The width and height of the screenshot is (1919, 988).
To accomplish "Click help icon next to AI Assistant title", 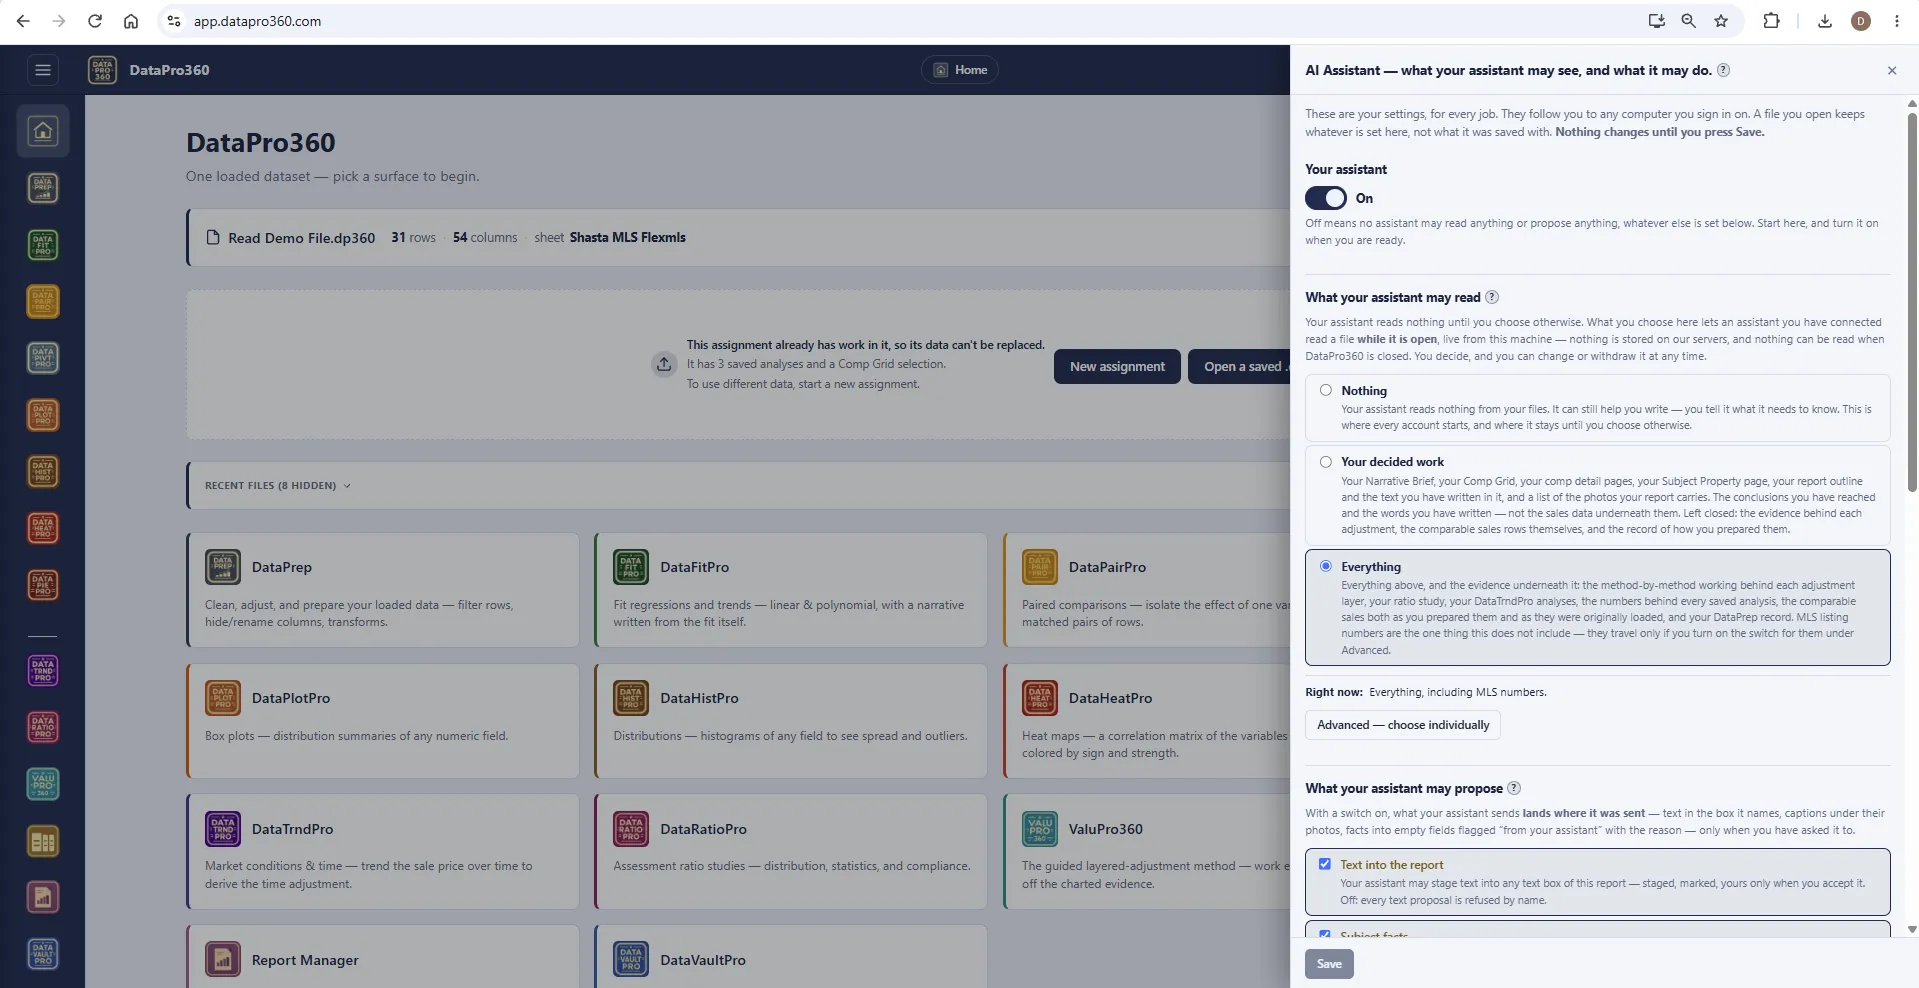I will coord(1723,70).
